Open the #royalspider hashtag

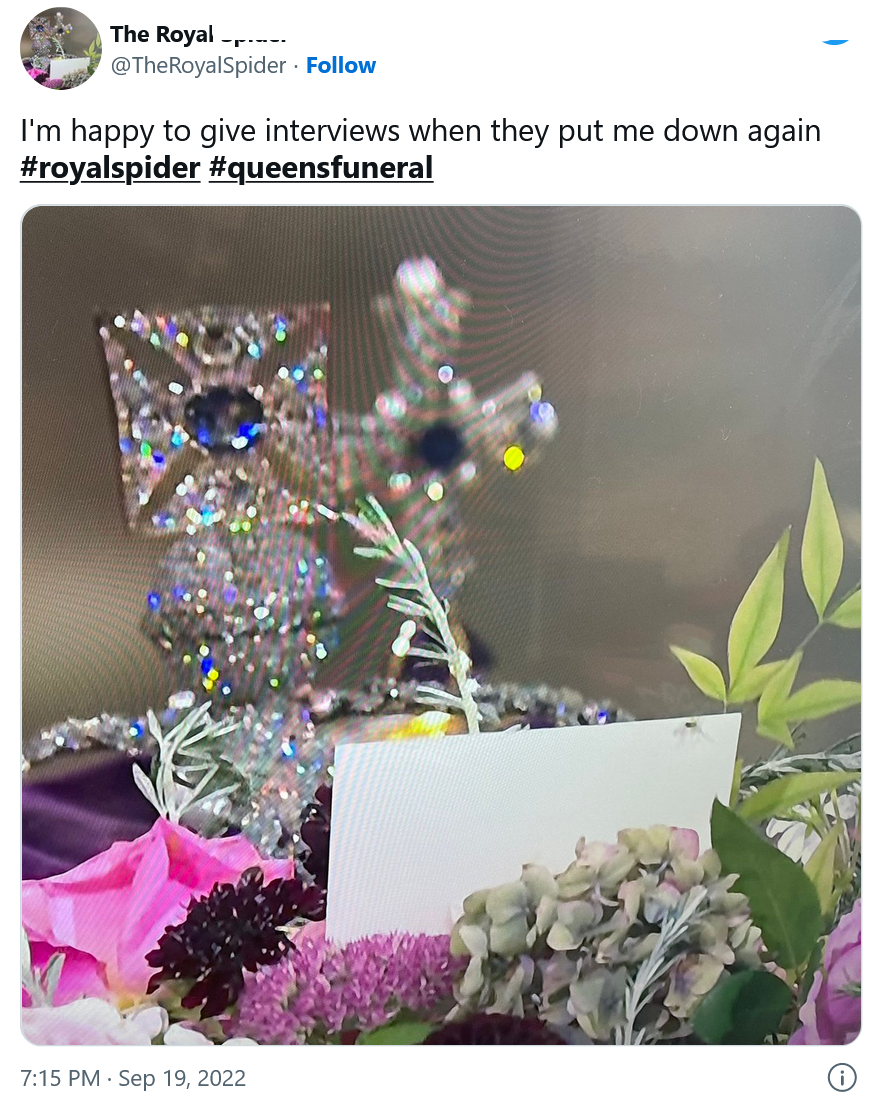tap(110, 168)
